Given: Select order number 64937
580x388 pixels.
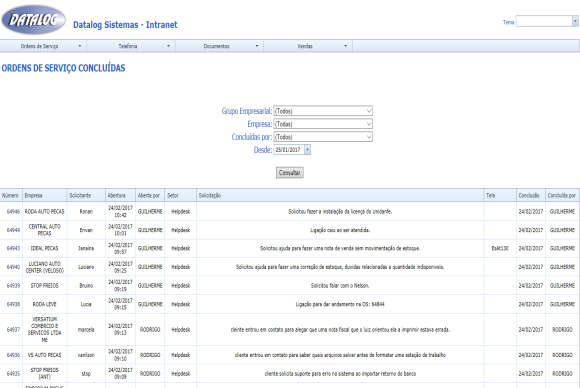Looking at the screenshot, I should (x=13, y=330).
